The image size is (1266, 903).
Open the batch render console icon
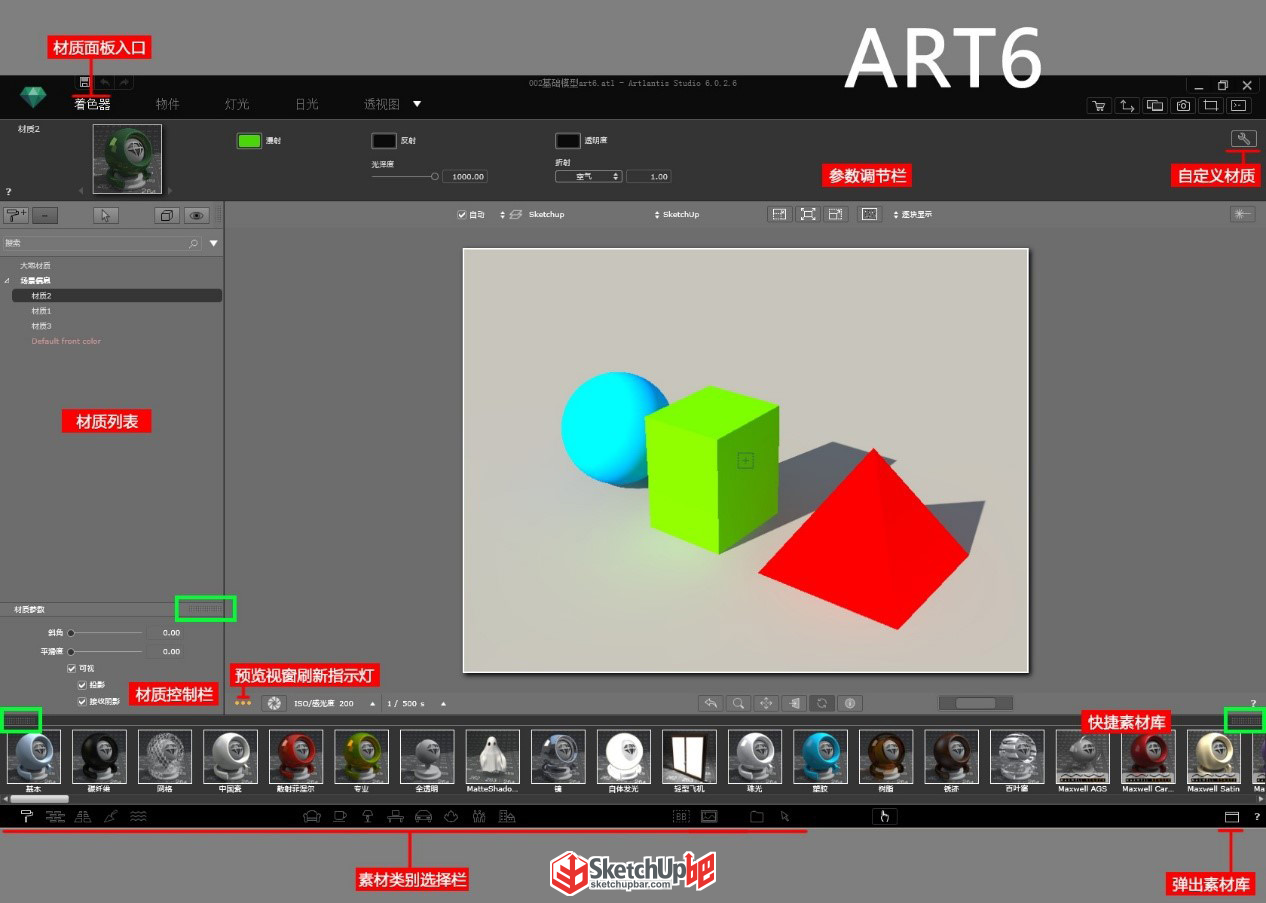[1239, 105]
